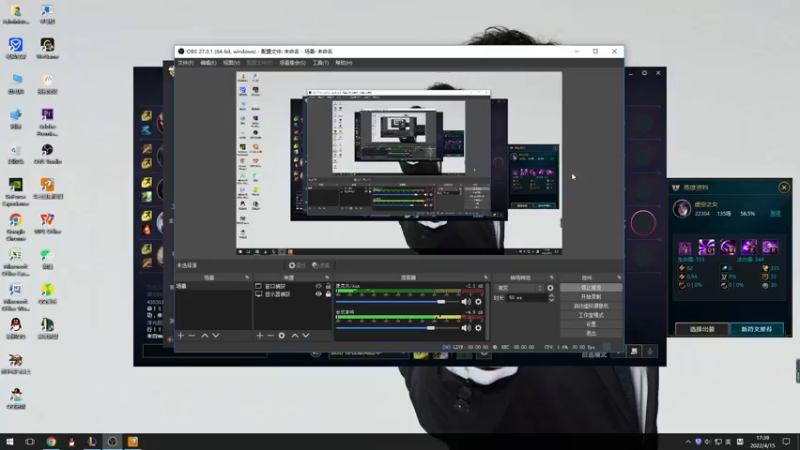Image resolution: width=800 pixels, height=450 pixels.
Task: Pop out the 场景 dock panel icon
Action: pyautogui.click(x=247, y=278)
